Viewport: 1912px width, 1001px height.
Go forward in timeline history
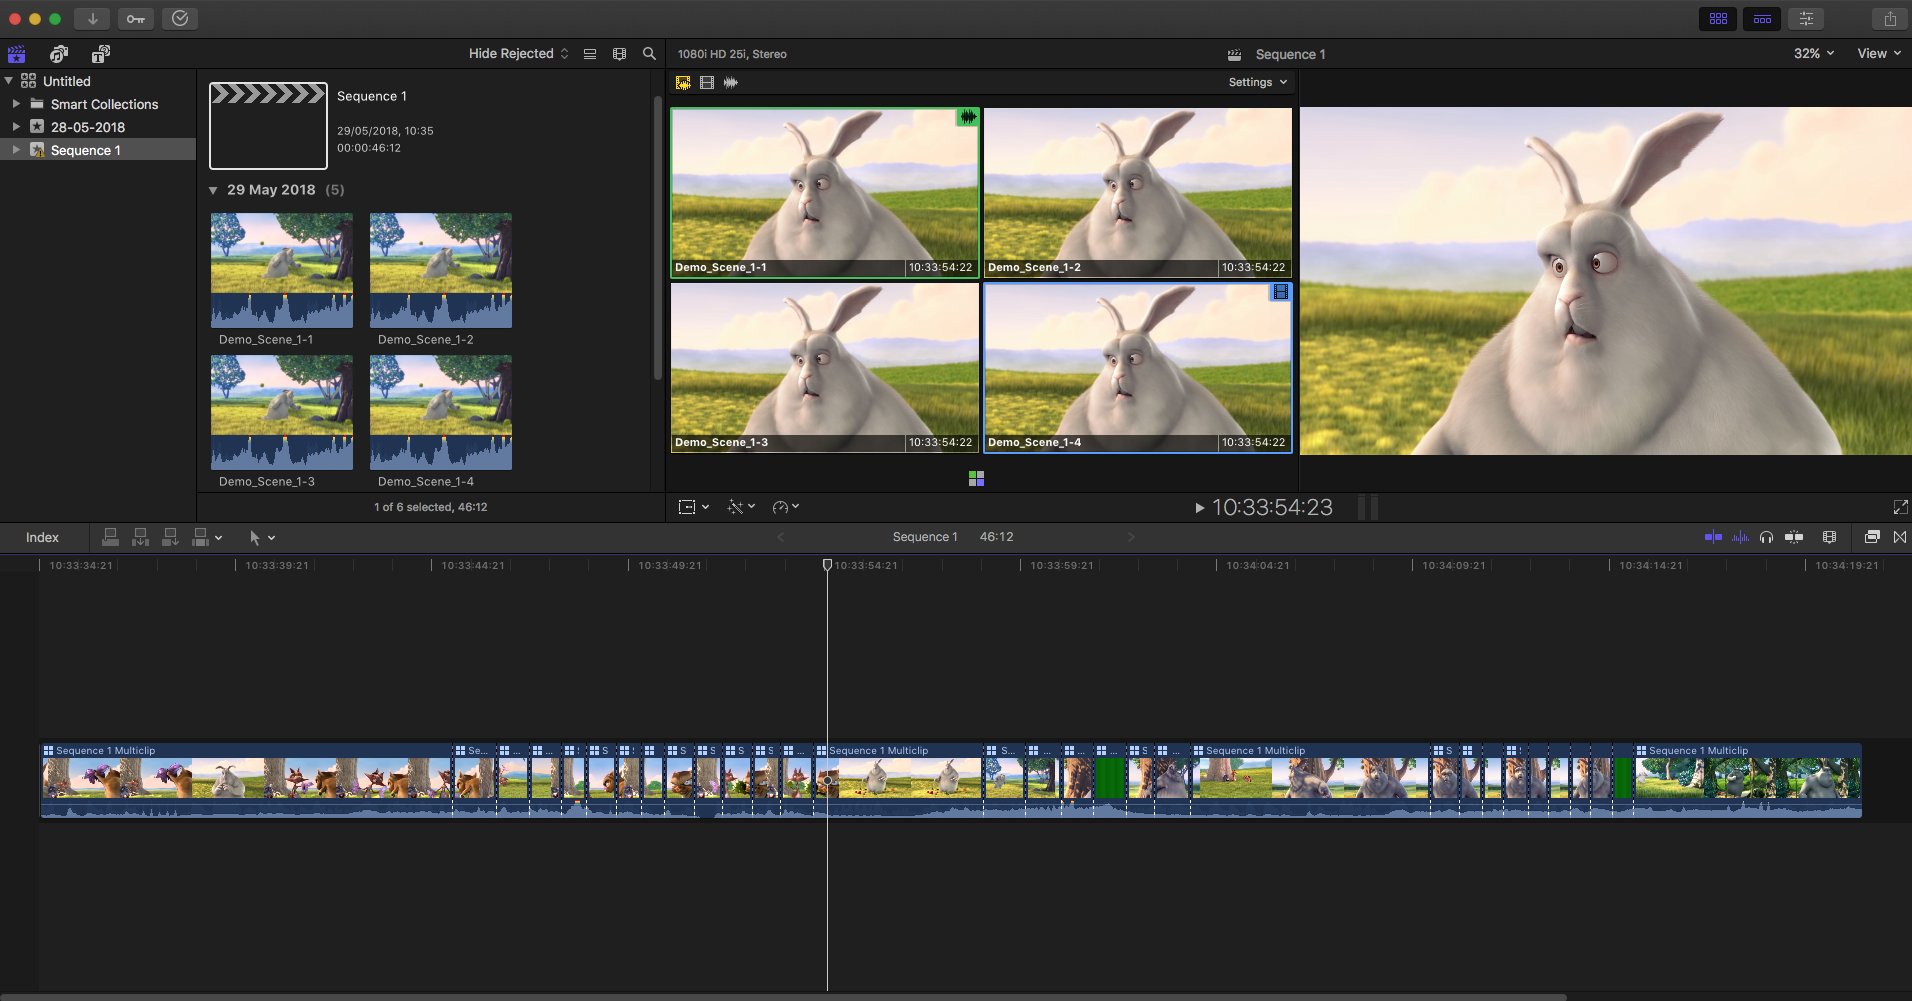tap(1131, 537)
